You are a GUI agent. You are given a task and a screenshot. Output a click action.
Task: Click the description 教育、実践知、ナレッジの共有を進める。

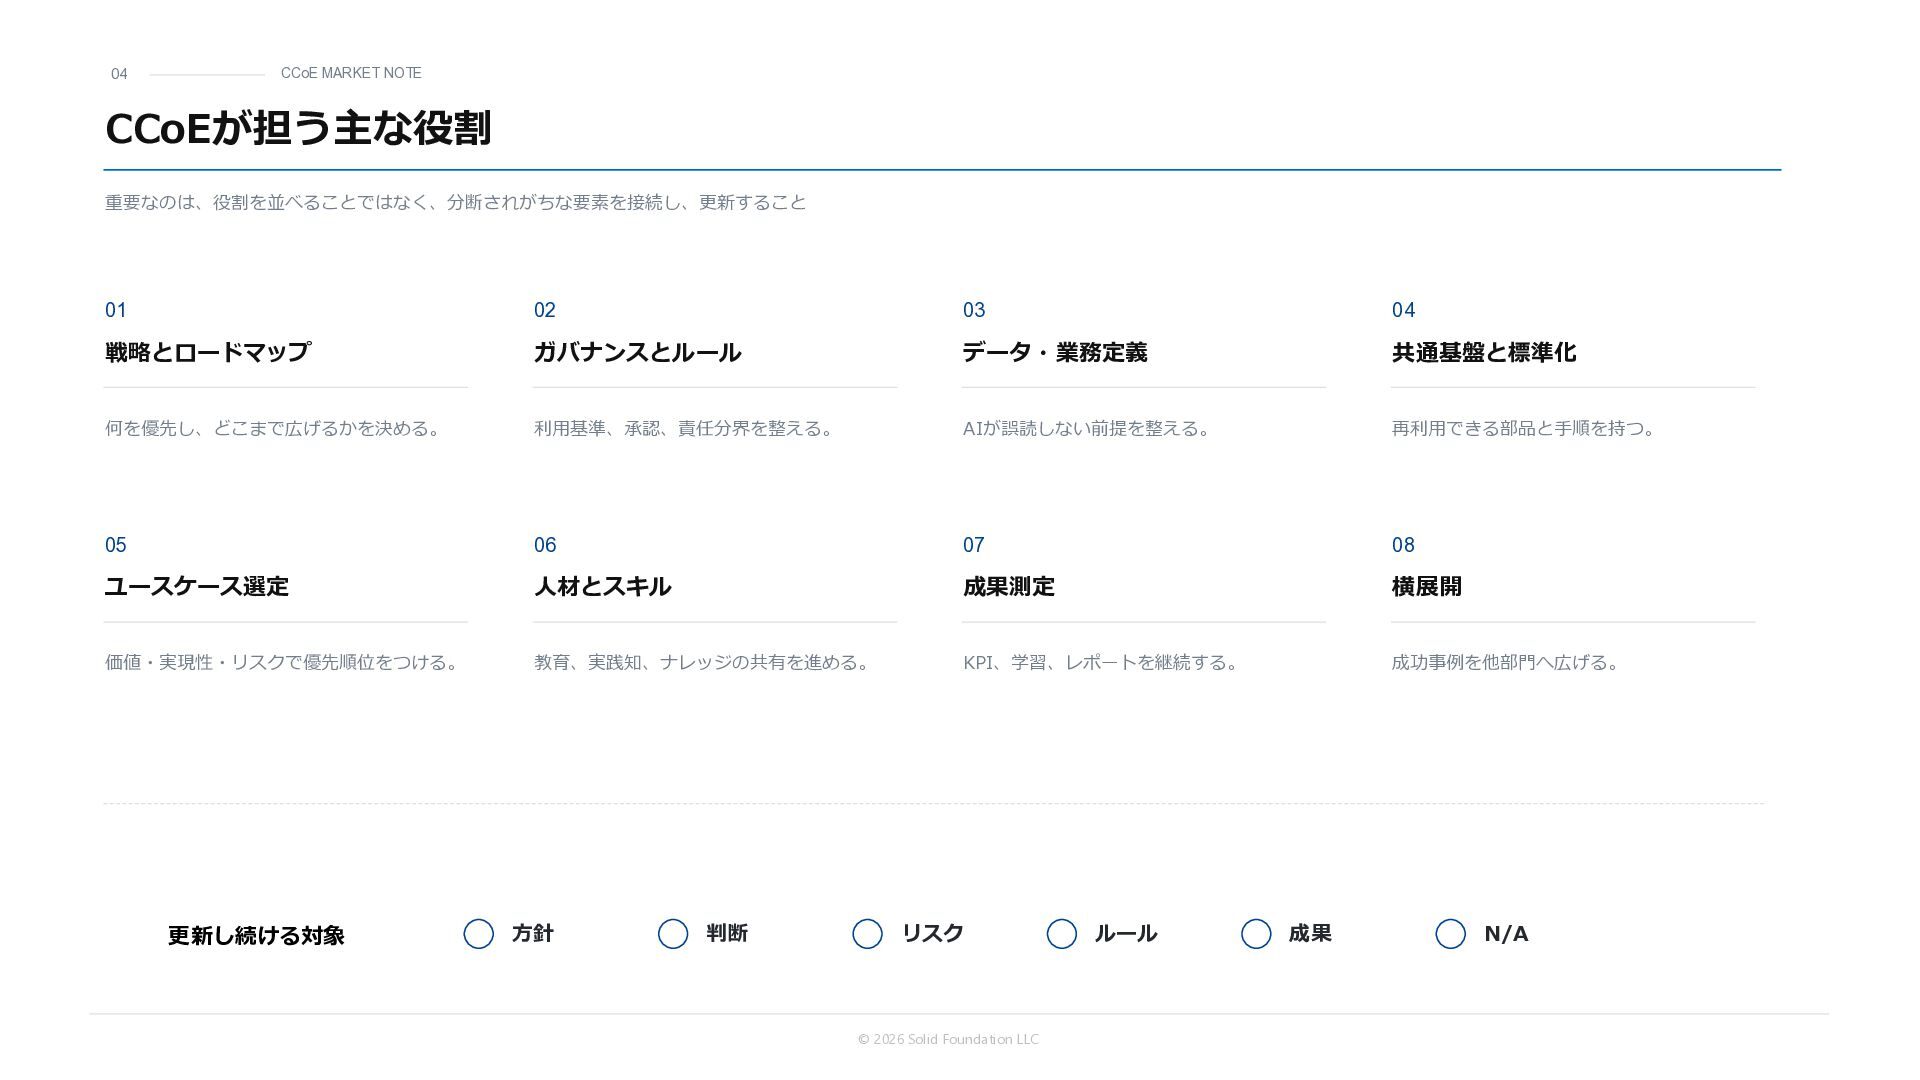pyautogui.click(x=702, y=662)
